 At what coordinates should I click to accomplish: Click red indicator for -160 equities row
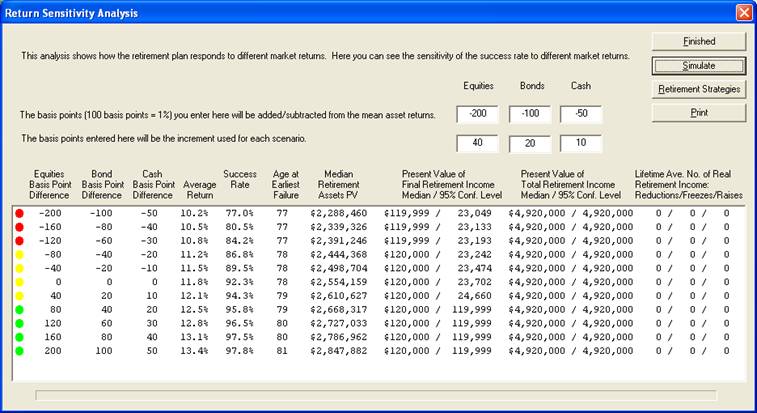point(19,227)
